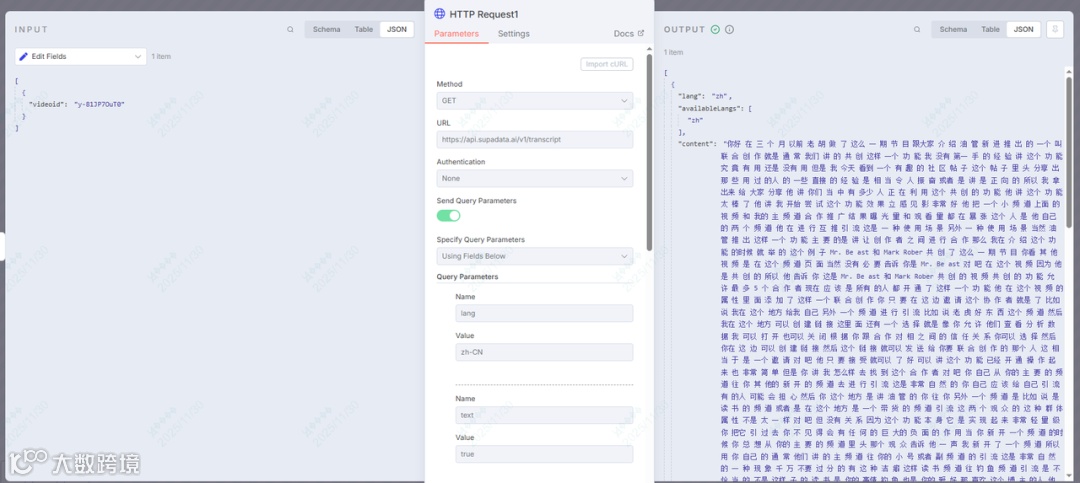Screen dimensions: 1080x483
Task: Select Table view in output panel
Action: (990, 30)
